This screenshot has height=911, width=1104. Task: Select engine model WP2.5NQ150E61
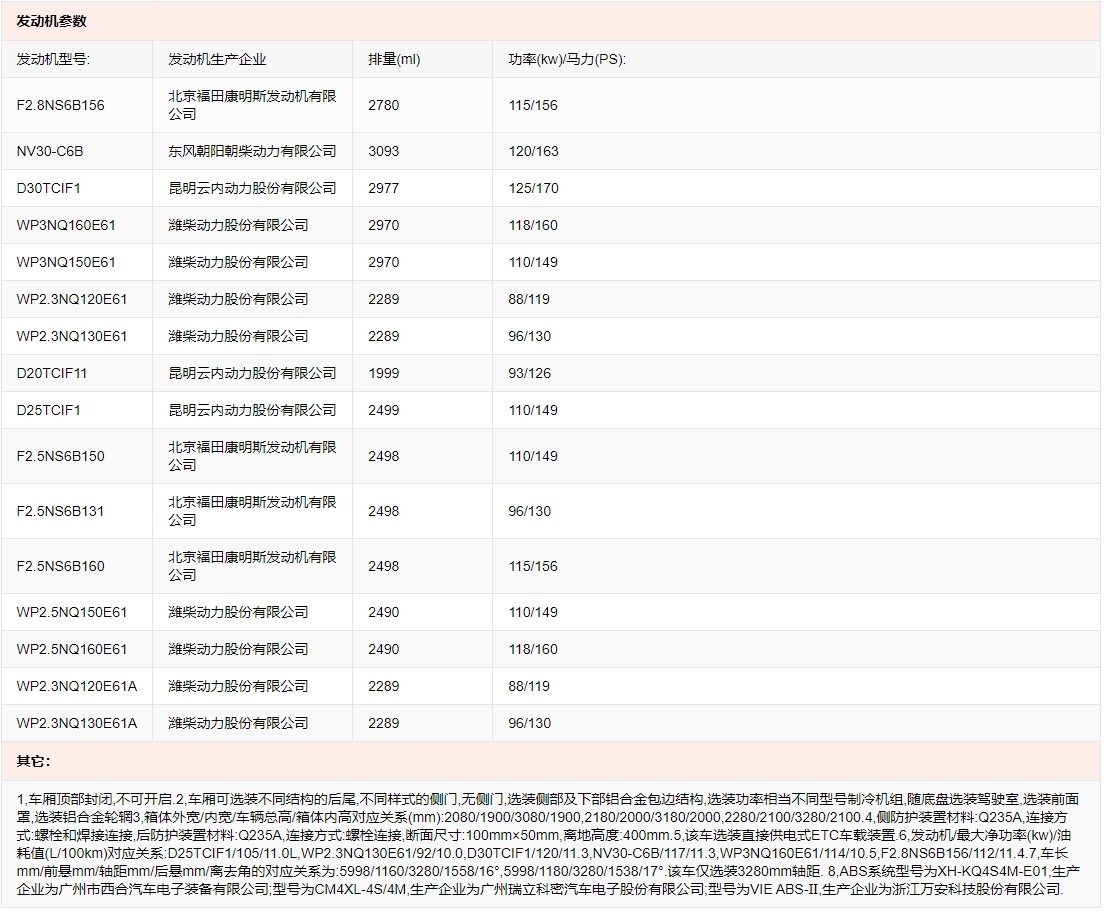point(72,612)
